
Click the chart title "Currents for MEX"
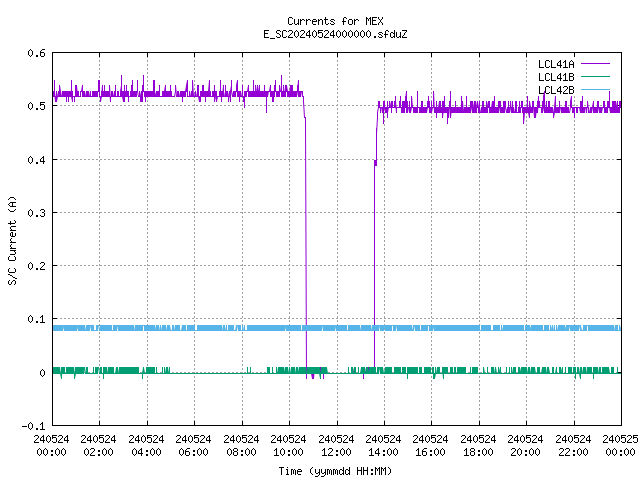pos(335,21)
